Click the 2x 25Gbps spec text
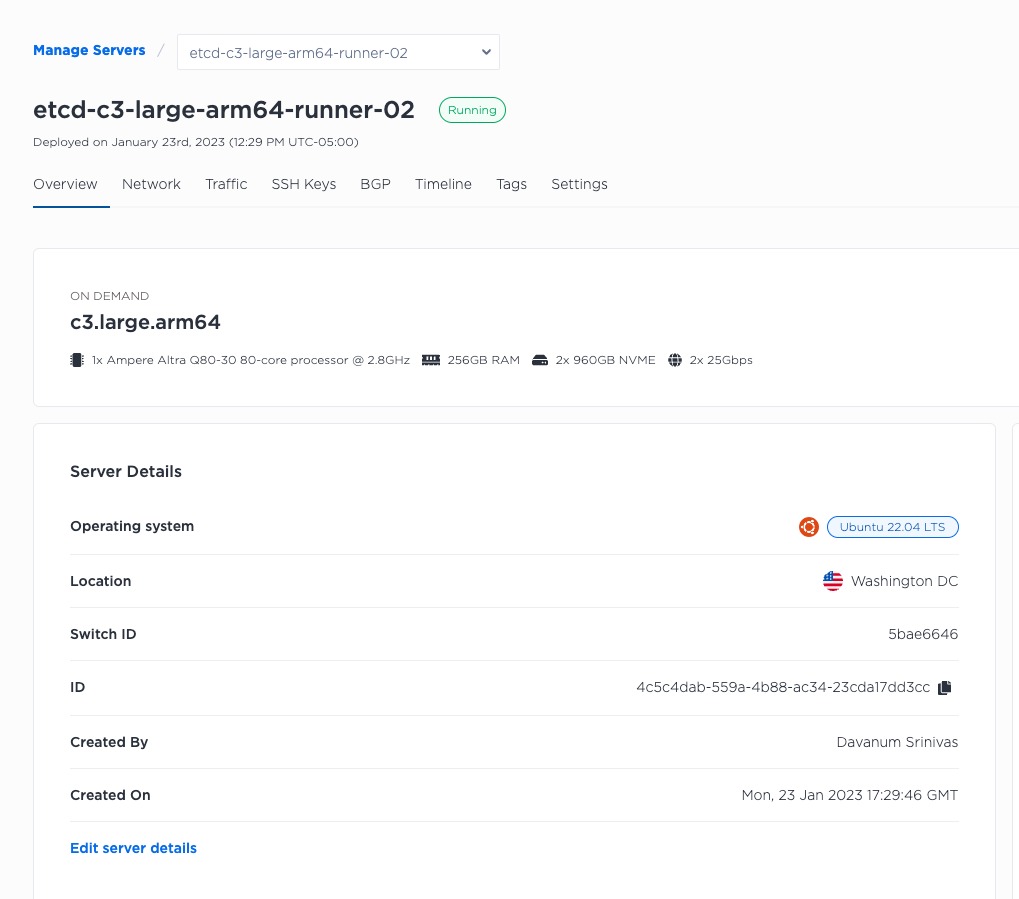 (x=721, y=359)
